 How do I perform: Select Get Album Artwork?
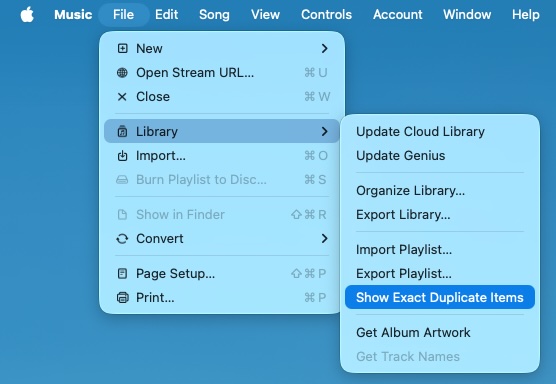pos(440,332)
